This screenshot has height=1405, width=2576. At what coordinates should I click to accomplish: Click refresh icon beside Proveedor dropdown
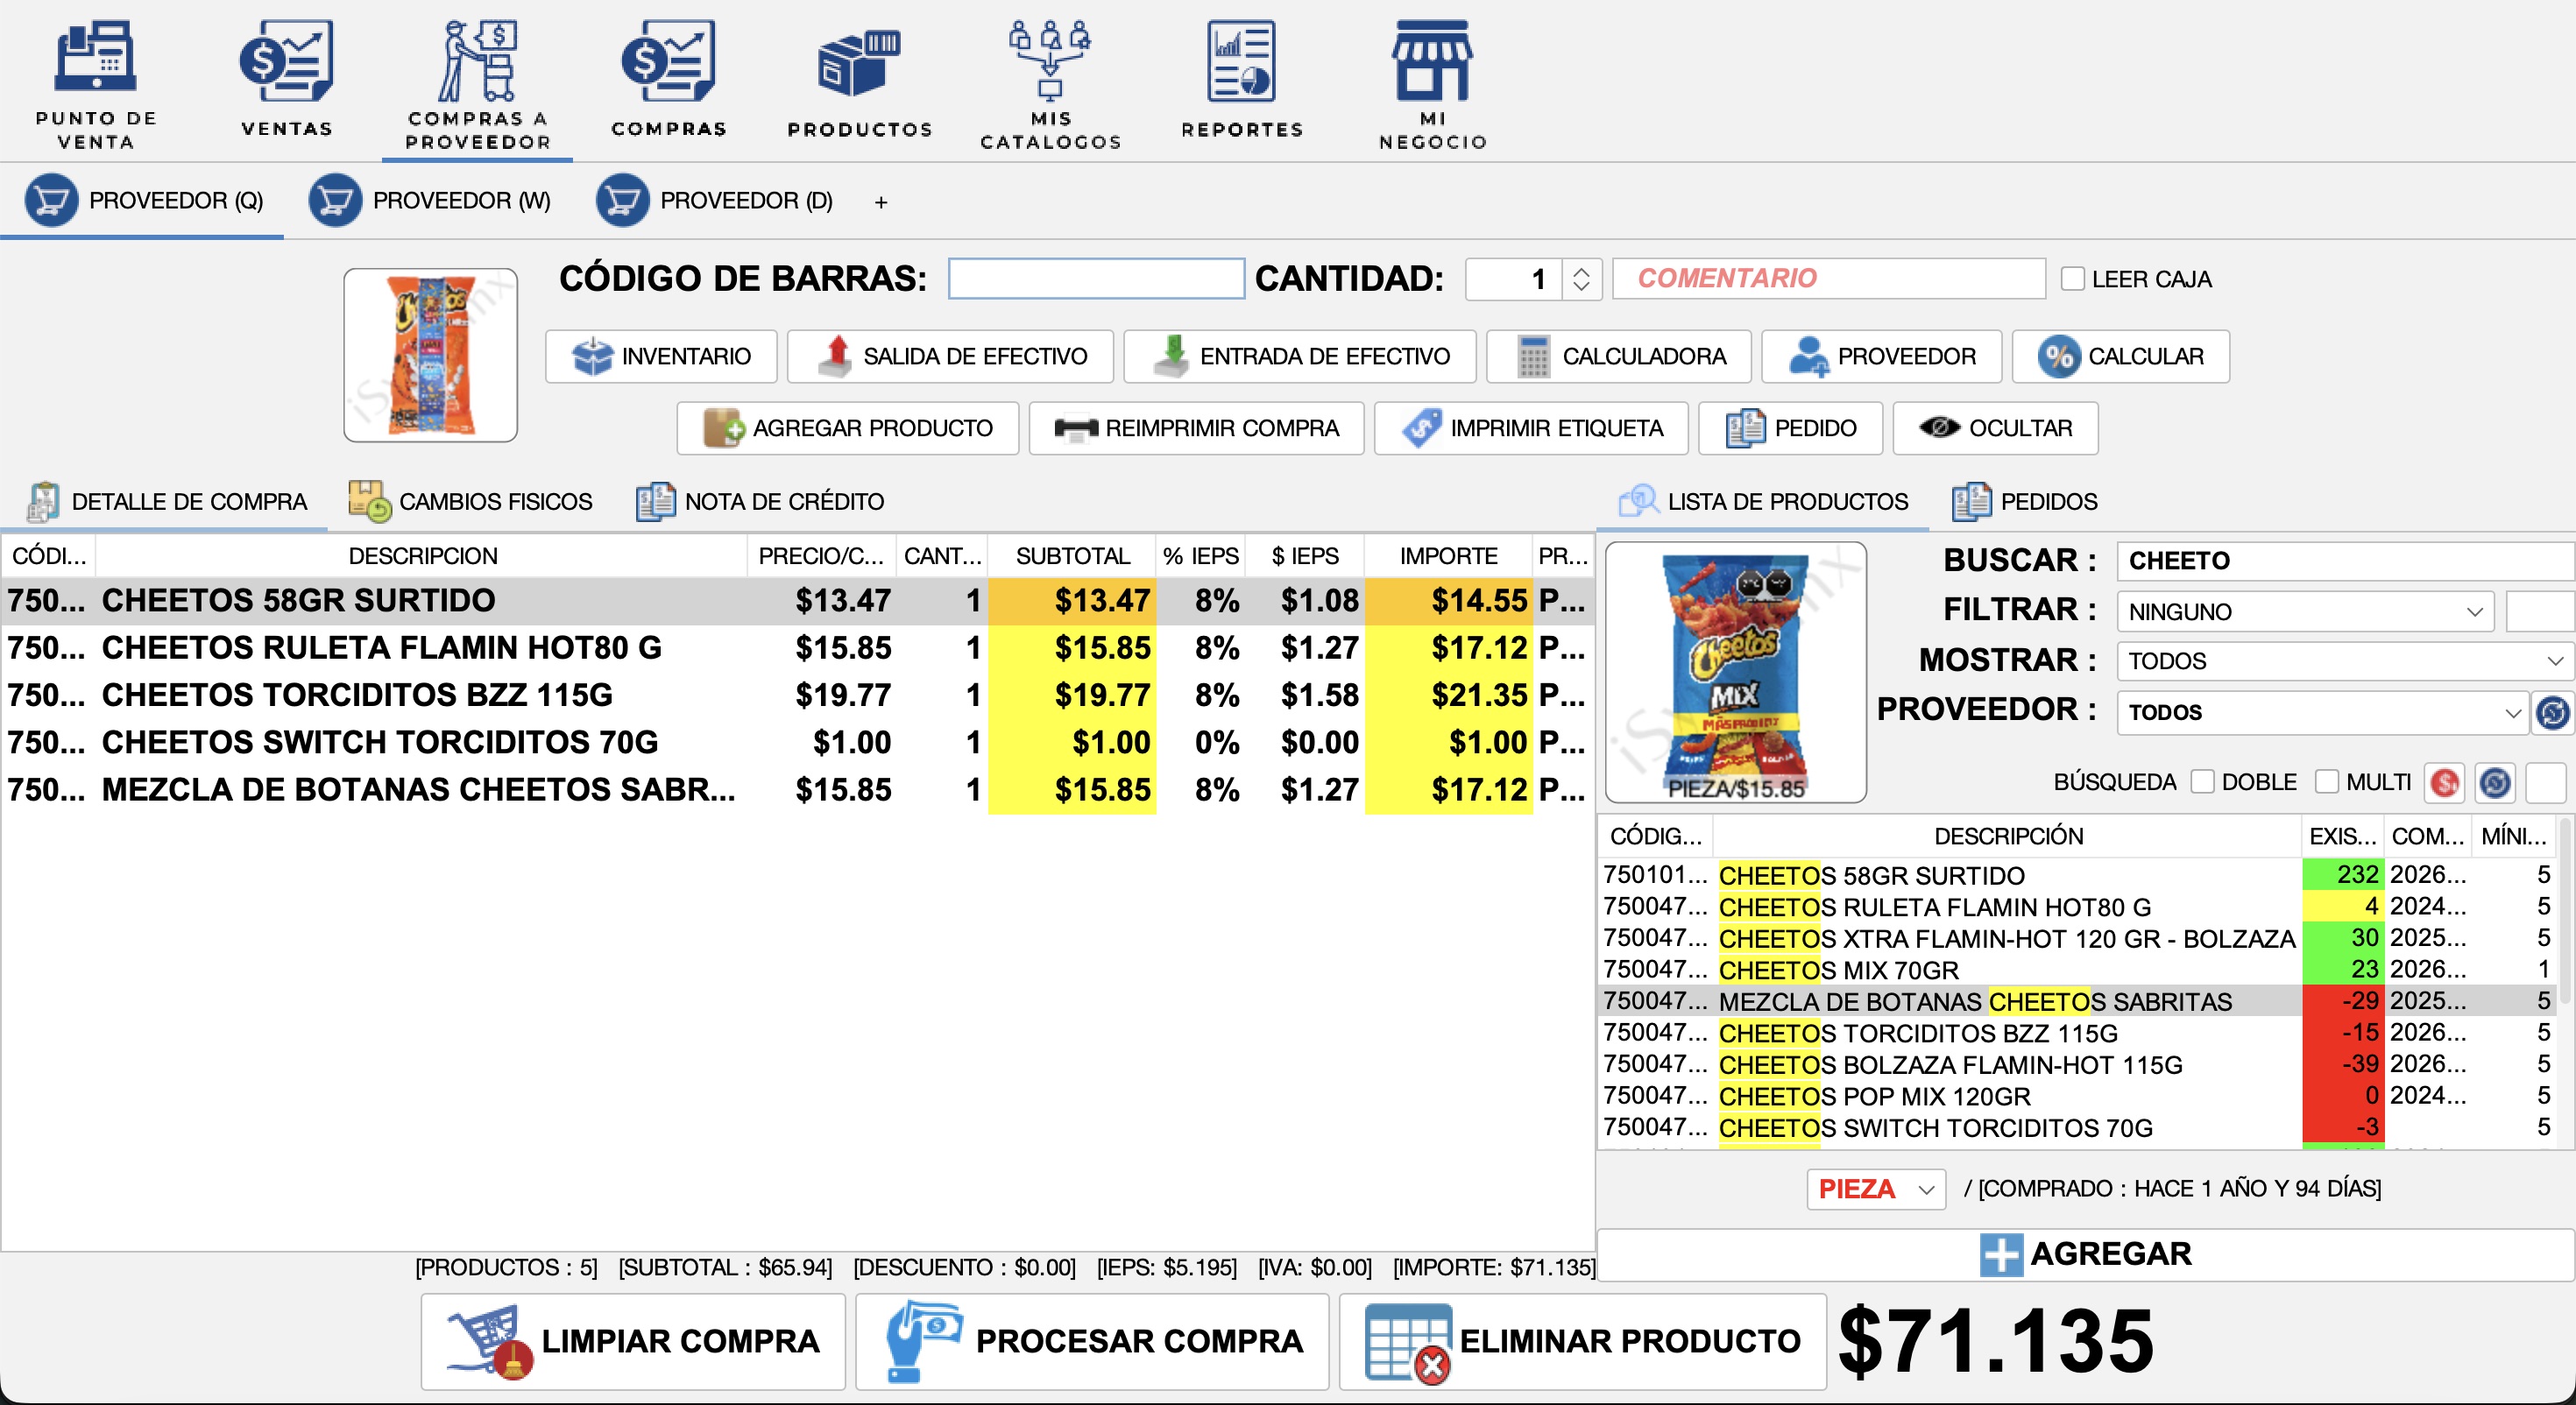[x=2553, y=713]
